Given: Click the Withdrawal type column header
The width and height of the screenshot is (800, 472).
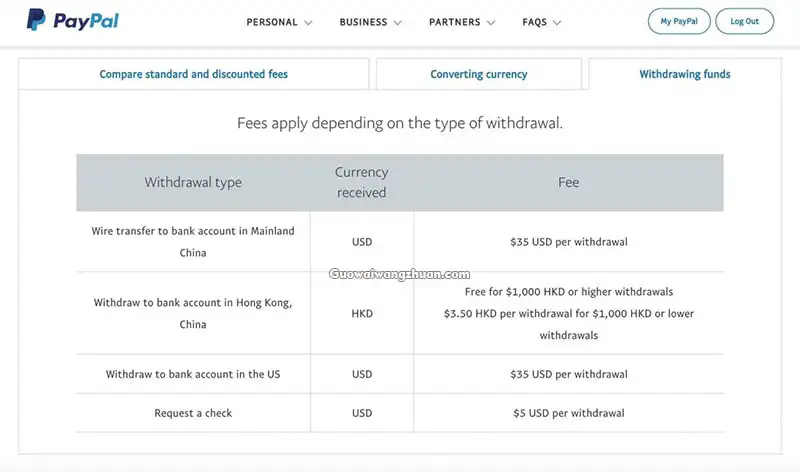Looking at the screenshot, I should point(193,182).
